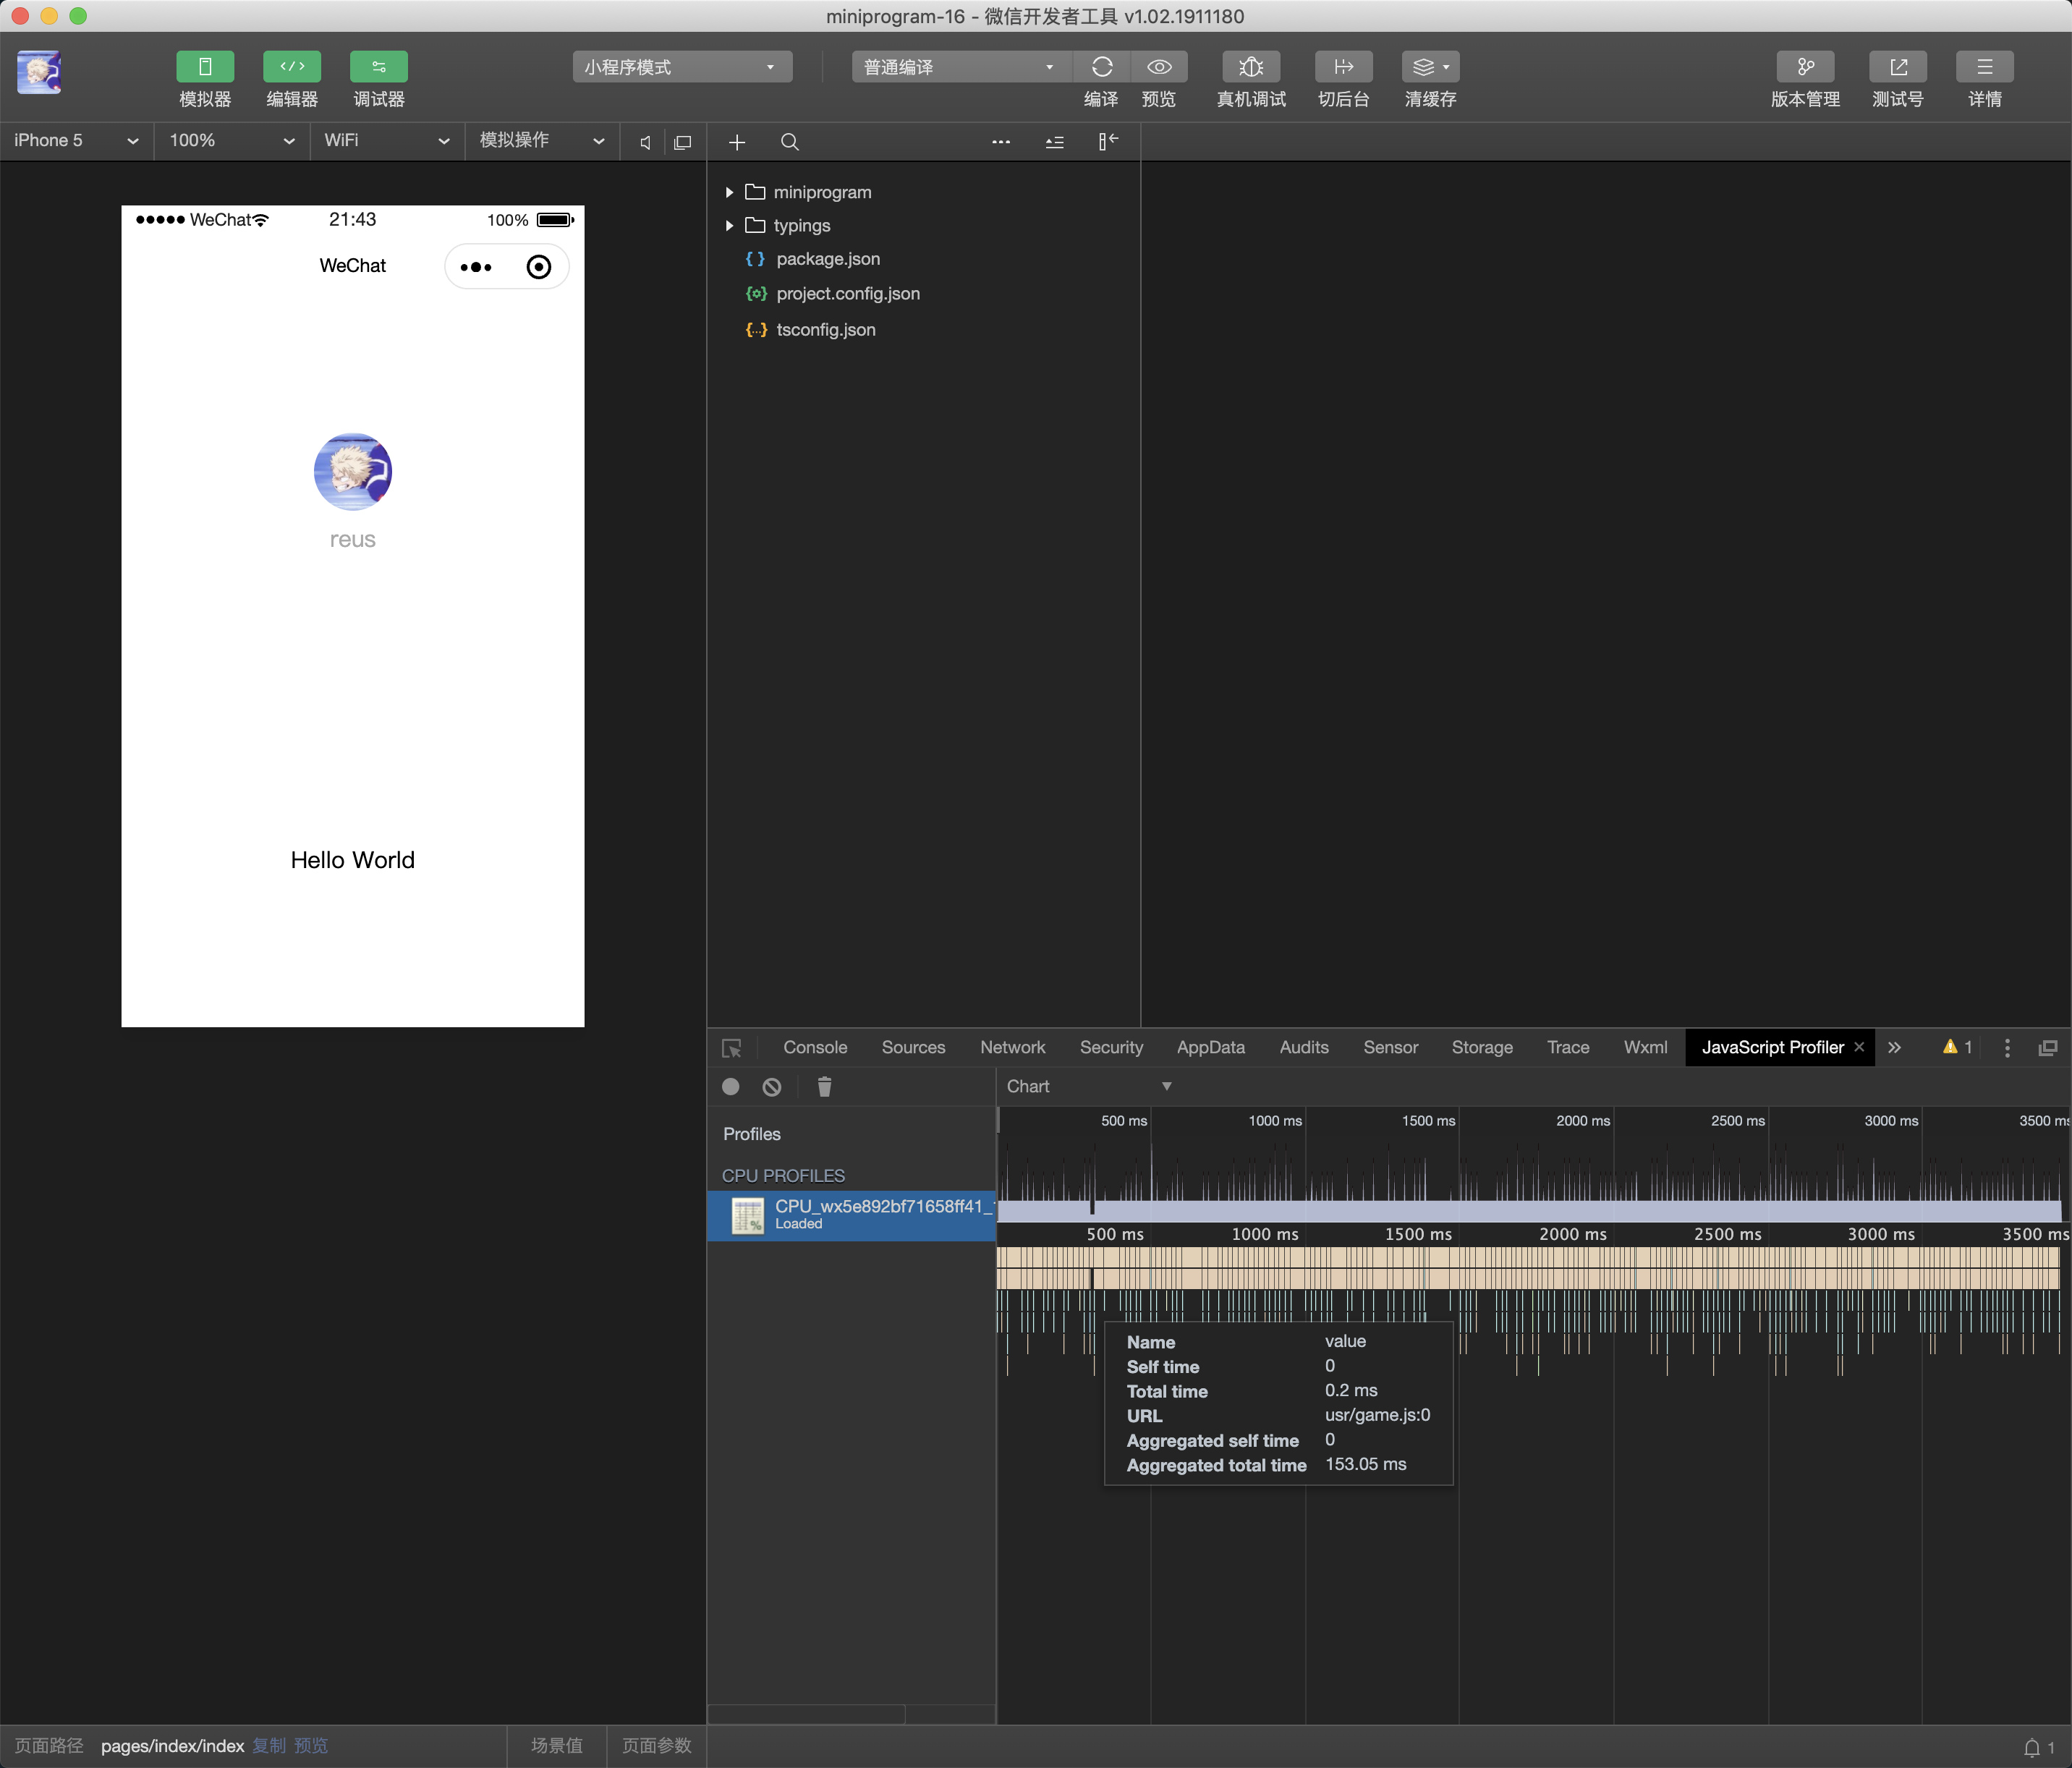Viewport: 2072px width, 1768px height.
Task: Click 预览 link in the status bar
Action: (x=311, y=1746)
